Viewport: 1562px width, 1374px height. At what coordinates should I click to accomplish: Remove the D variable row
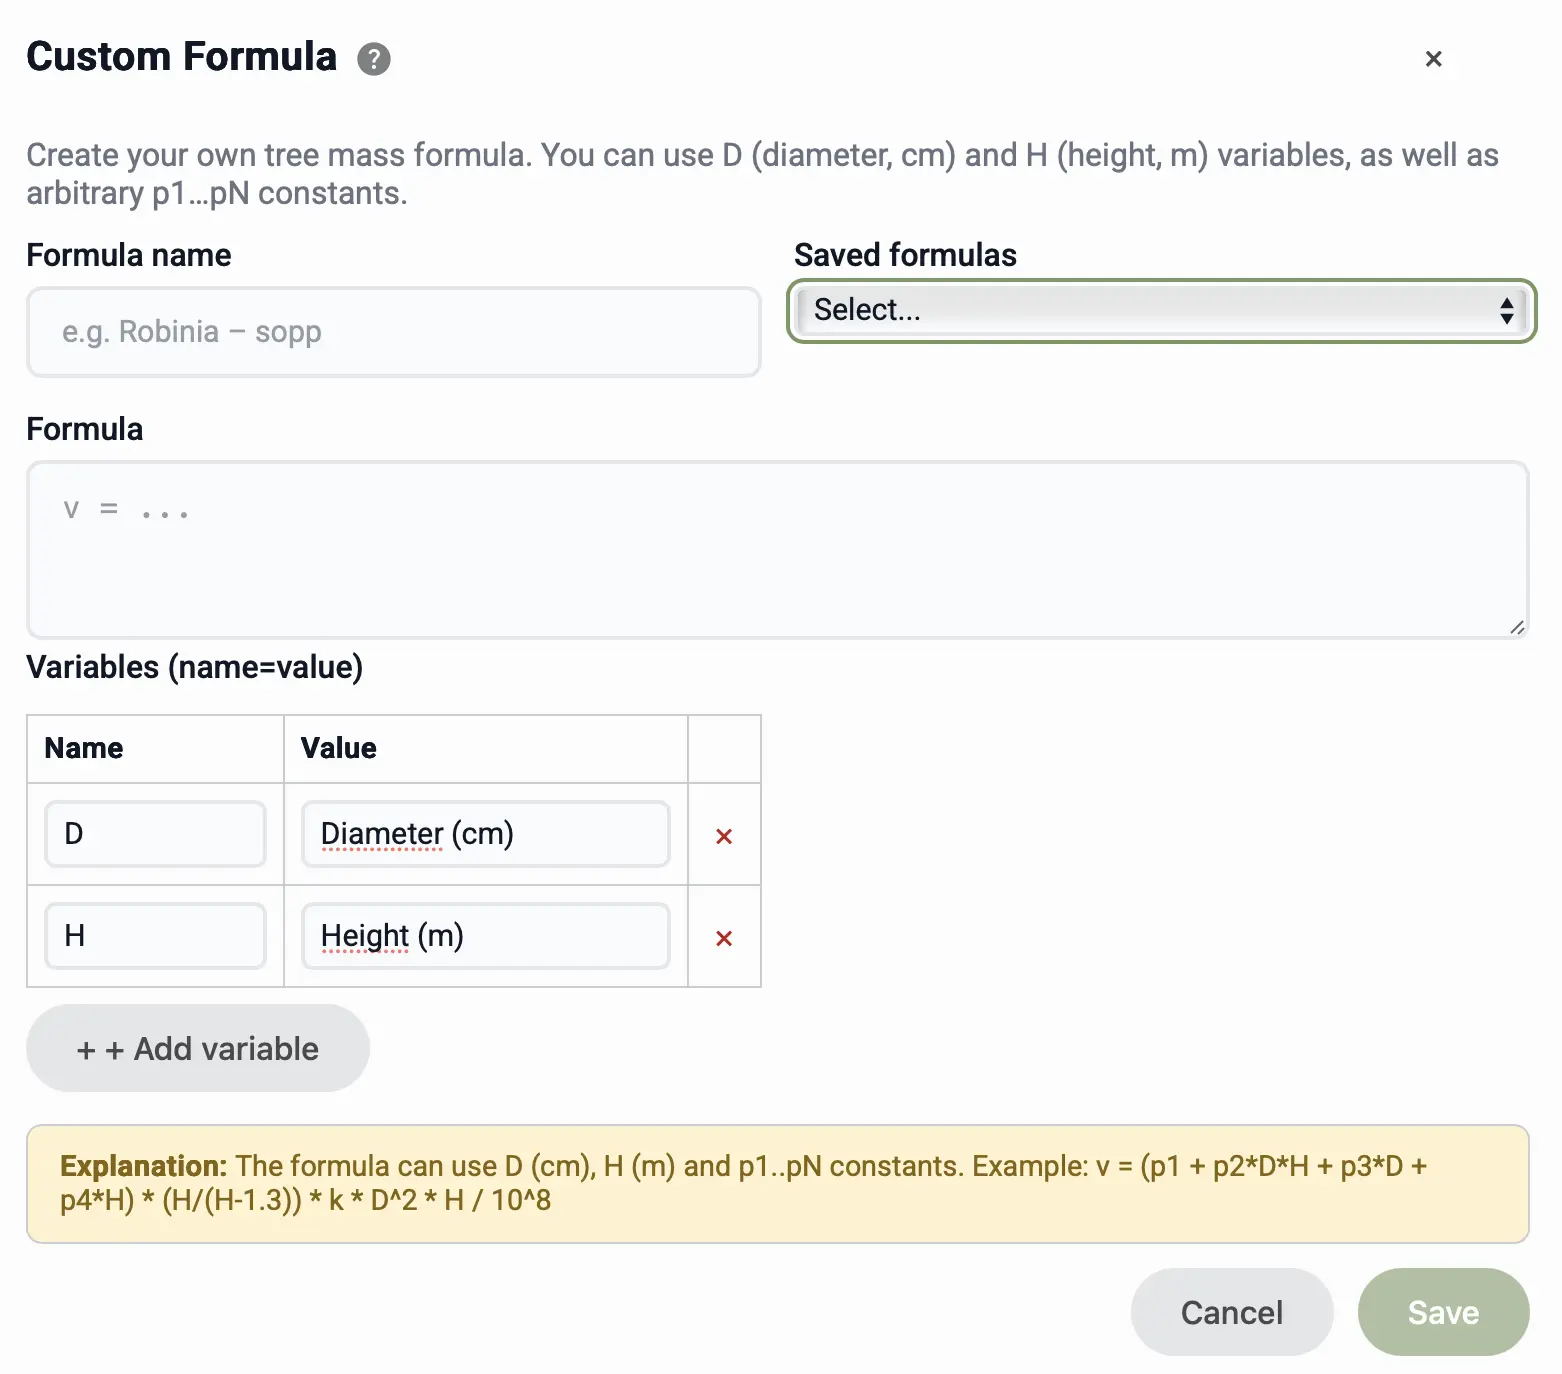pos(724,836)
